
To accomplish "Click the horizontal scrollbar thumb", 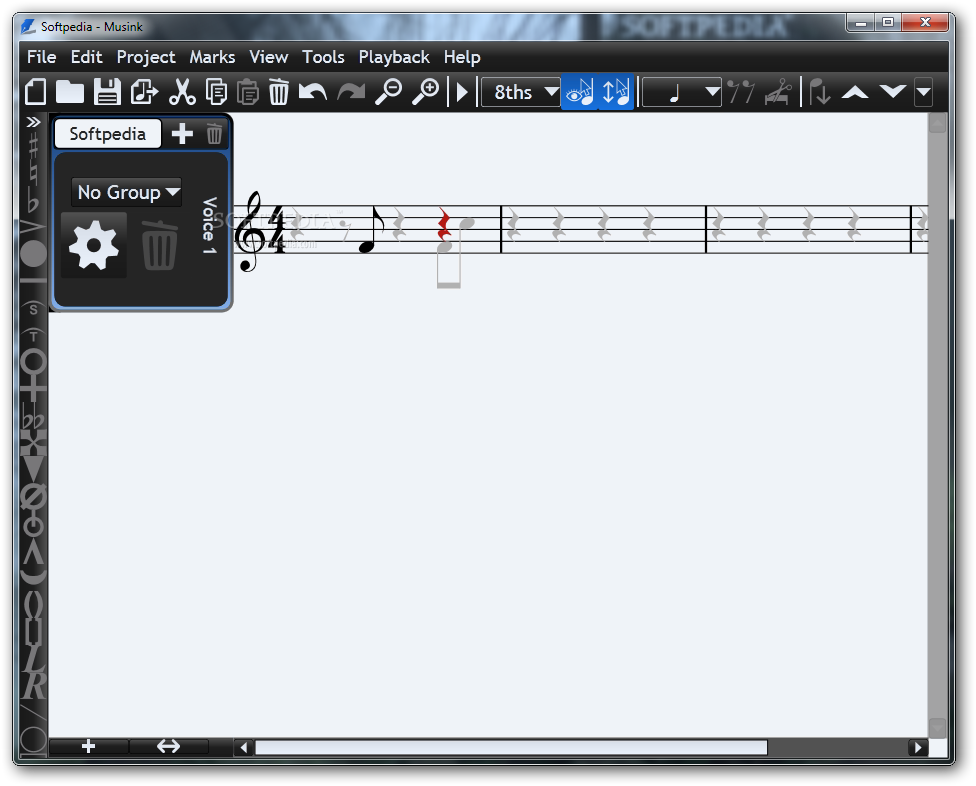I will (511, 747).
